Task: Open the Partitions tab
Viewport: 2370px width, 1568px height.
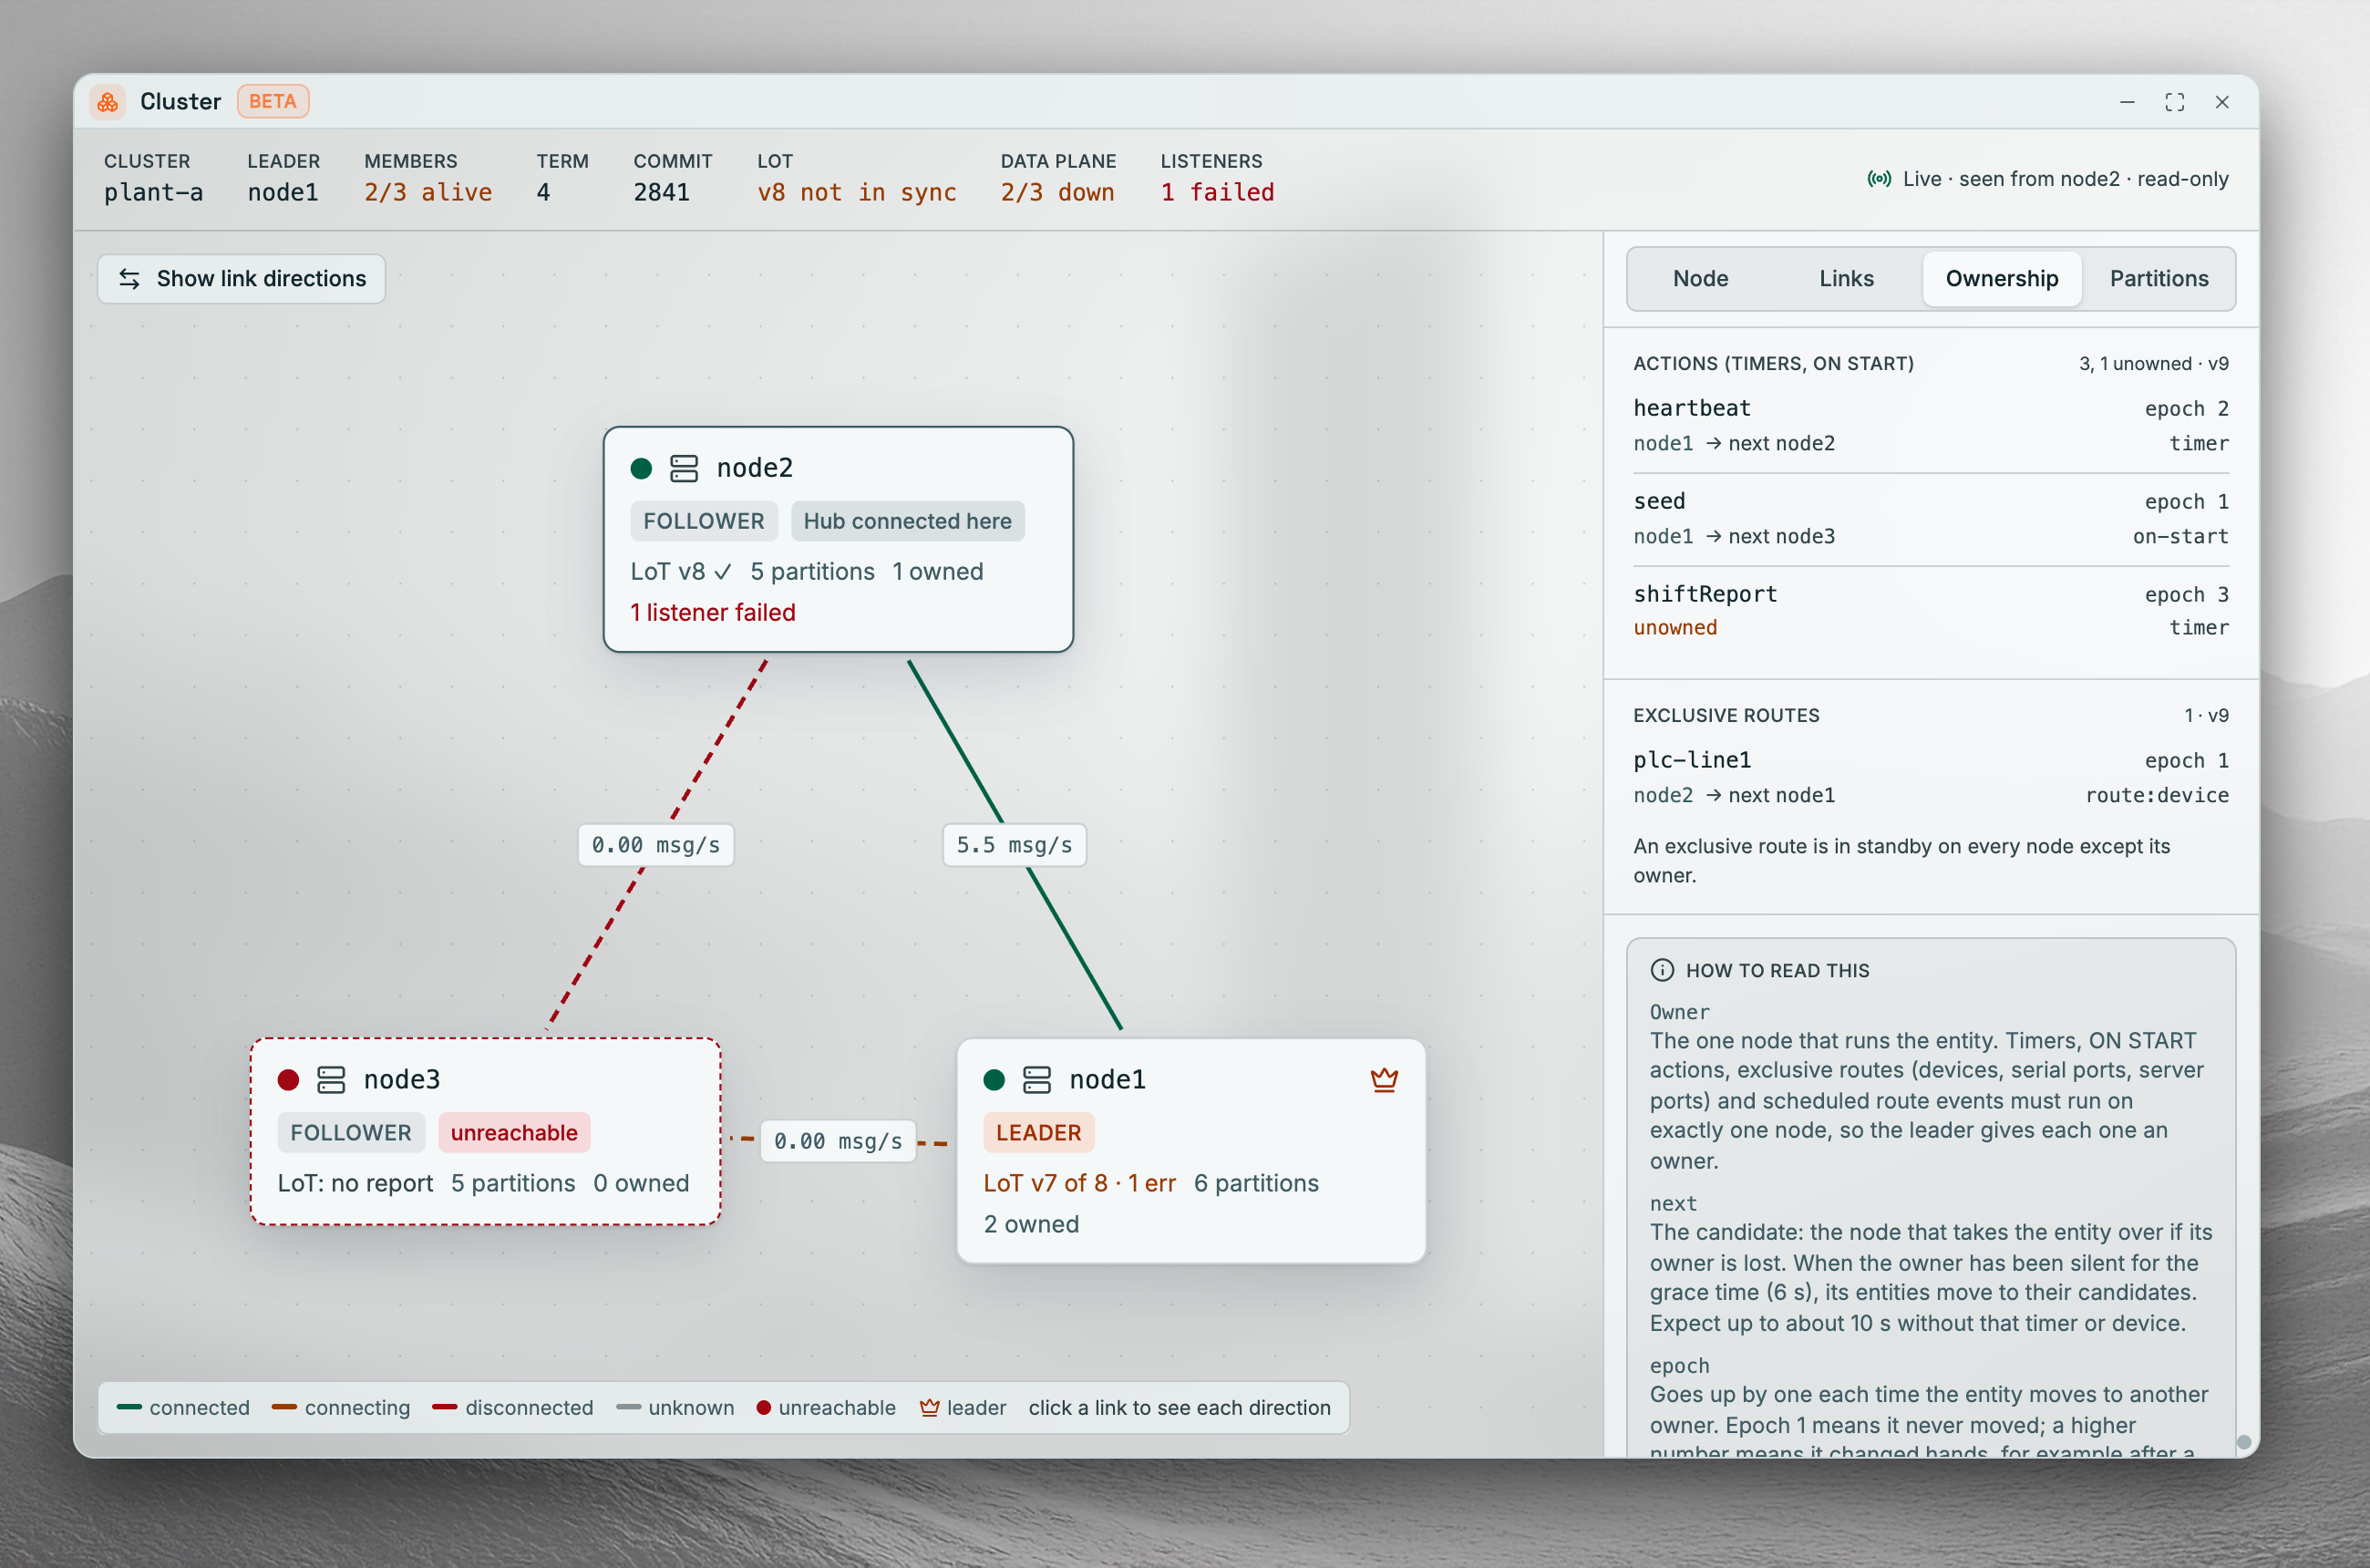Action: pos(2159,279)
